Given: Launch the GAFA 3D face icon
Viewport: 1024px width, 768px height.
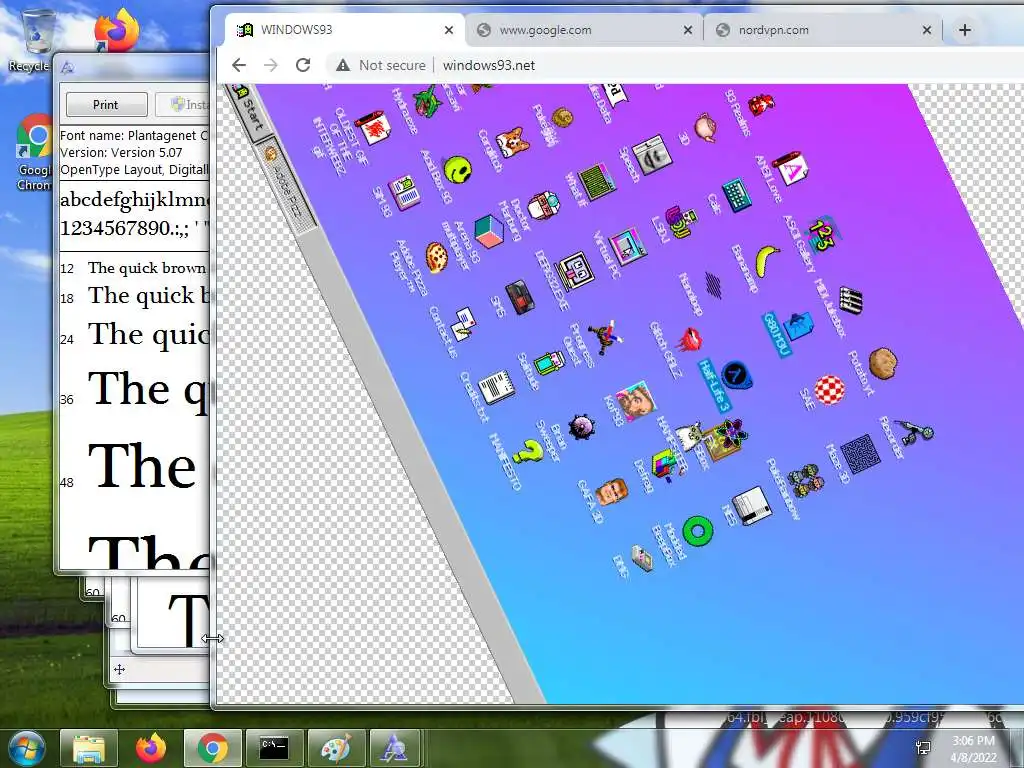Looking at the screenshot, I should click(x=612, y=492).
